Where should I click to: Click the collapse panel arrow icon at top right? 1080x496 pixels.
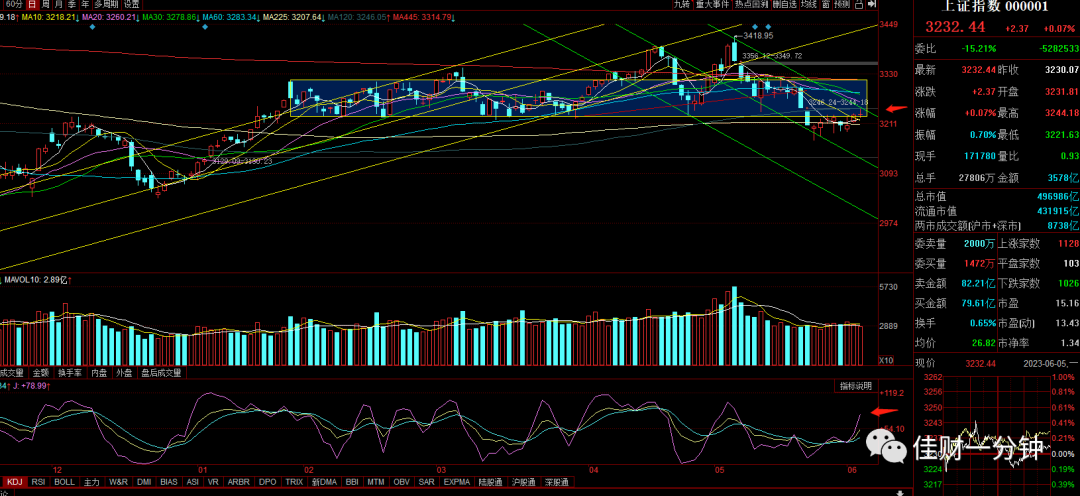(872, 4)
